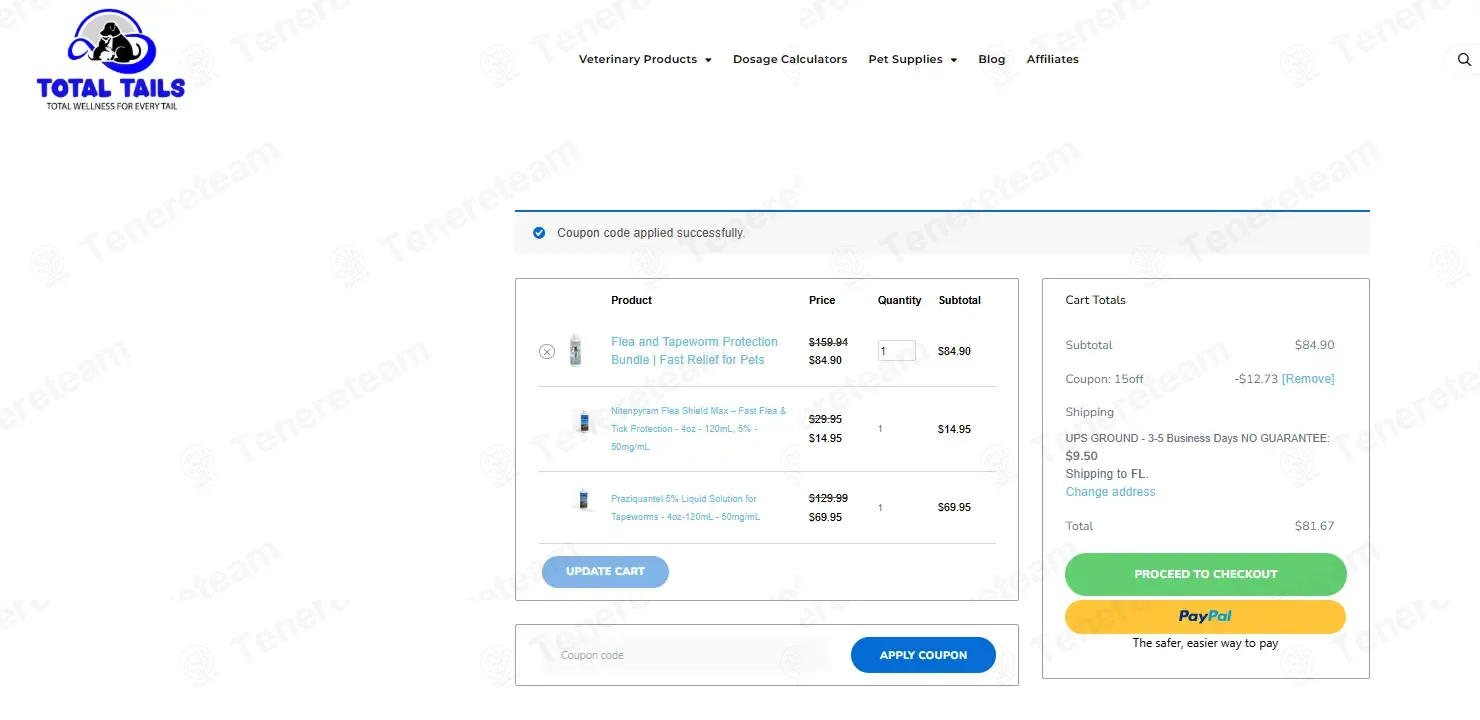This screenshot has height=720, width=1480.
Task: Click the coupon discount amount -$12.73
Action: point(1255,379)
